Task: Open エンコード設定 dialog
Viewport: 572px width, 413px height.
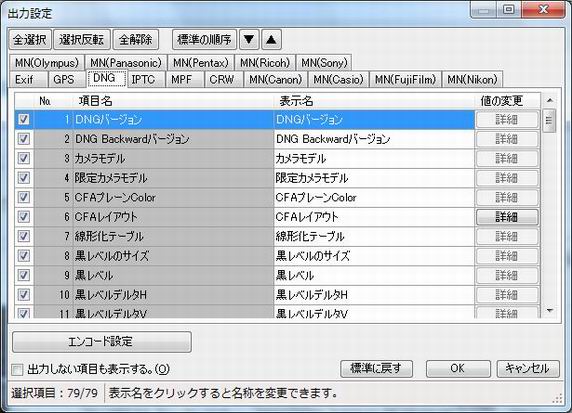Action: click(102, 341)
